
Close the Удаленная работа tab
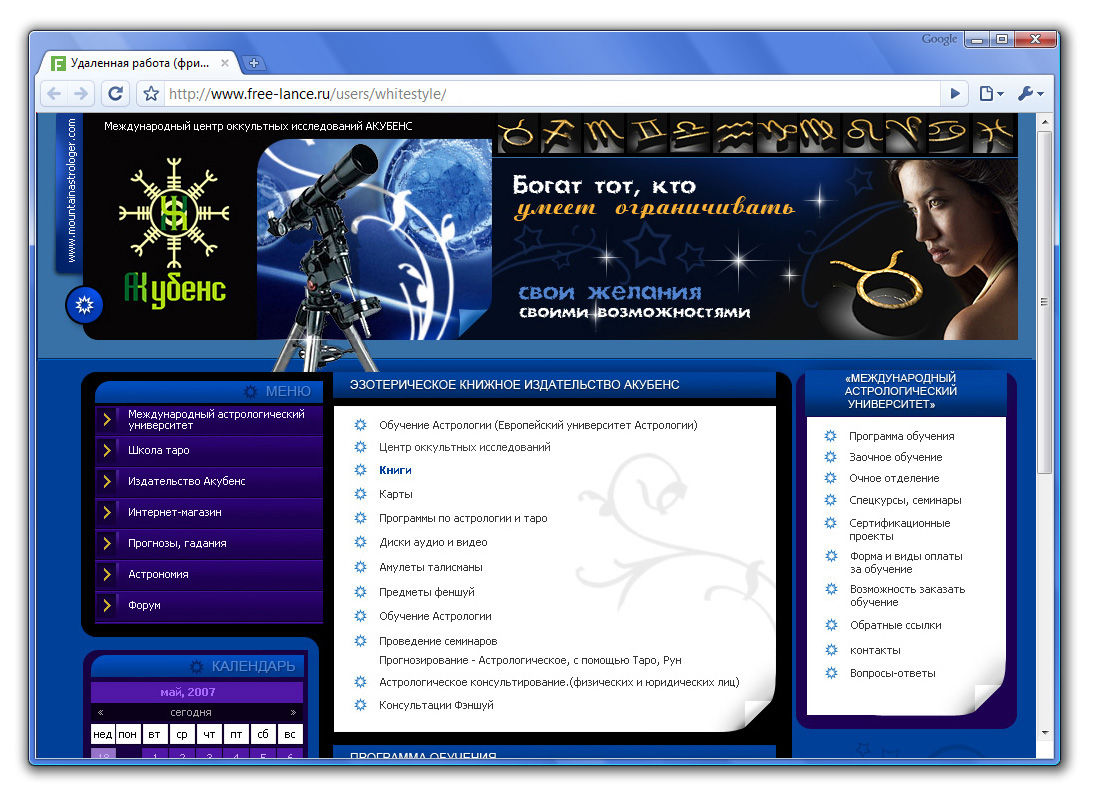pos(224,63)
